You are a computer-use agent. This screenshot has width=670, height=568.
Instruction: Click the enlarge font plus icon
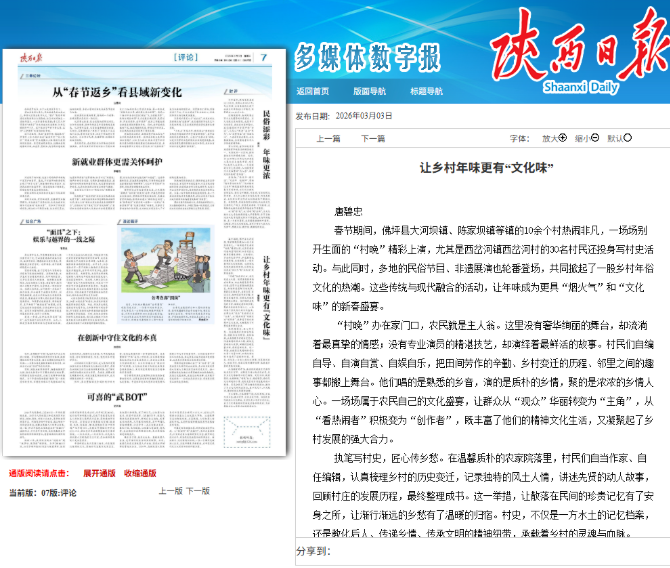point(562,139)
